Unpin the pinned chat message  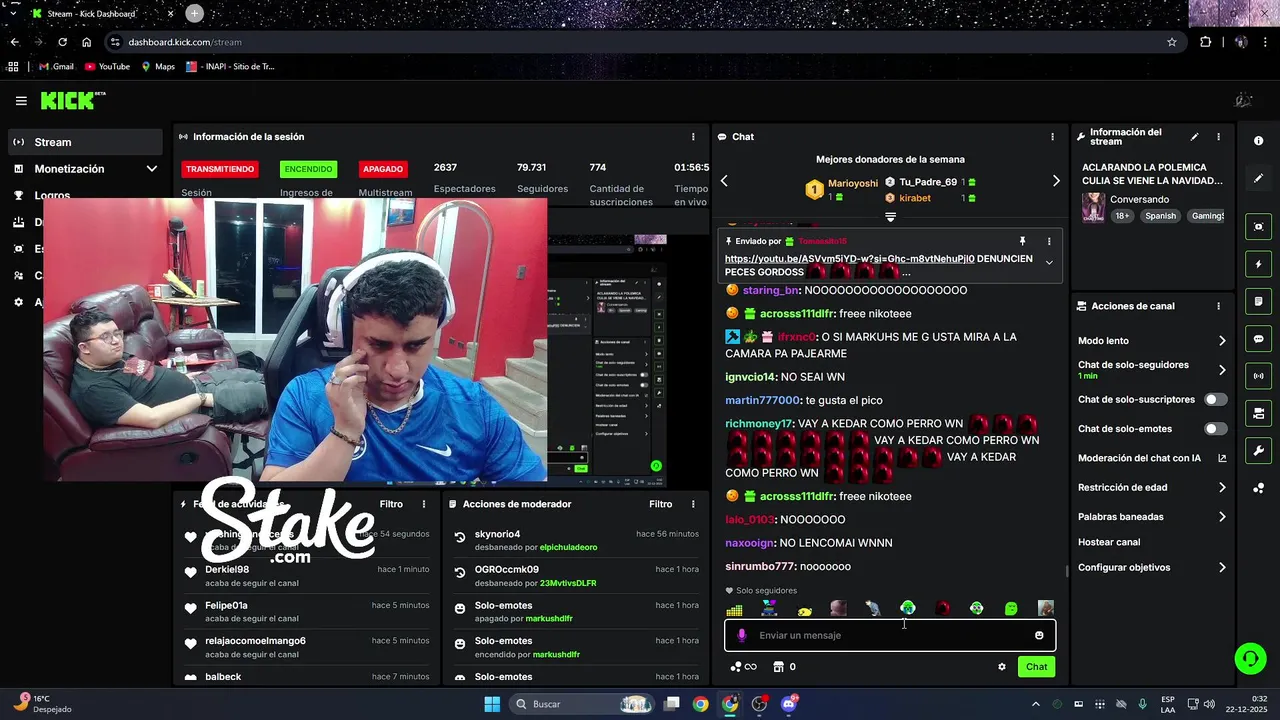(1022, 241)
